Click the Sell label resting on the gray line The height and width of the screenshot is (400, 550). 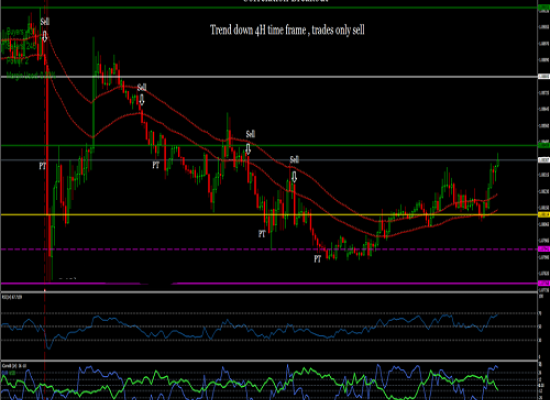294,160
